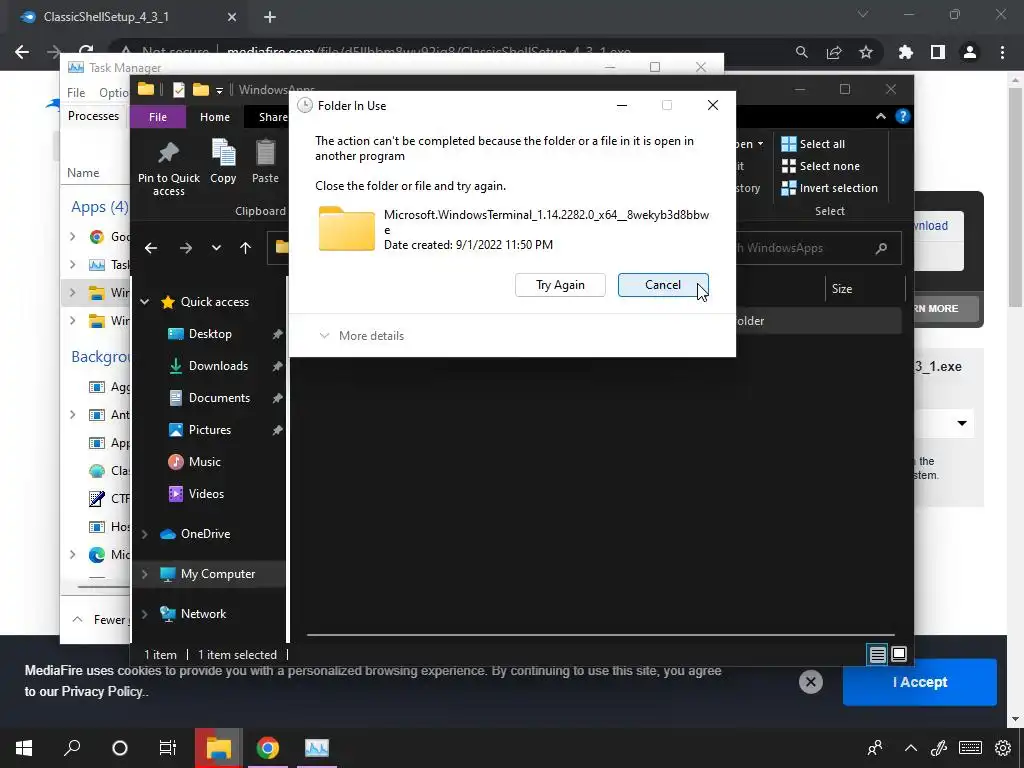This screenshot has width=1024, height=768.
Task: Go up one folder level
Action: 246,248
